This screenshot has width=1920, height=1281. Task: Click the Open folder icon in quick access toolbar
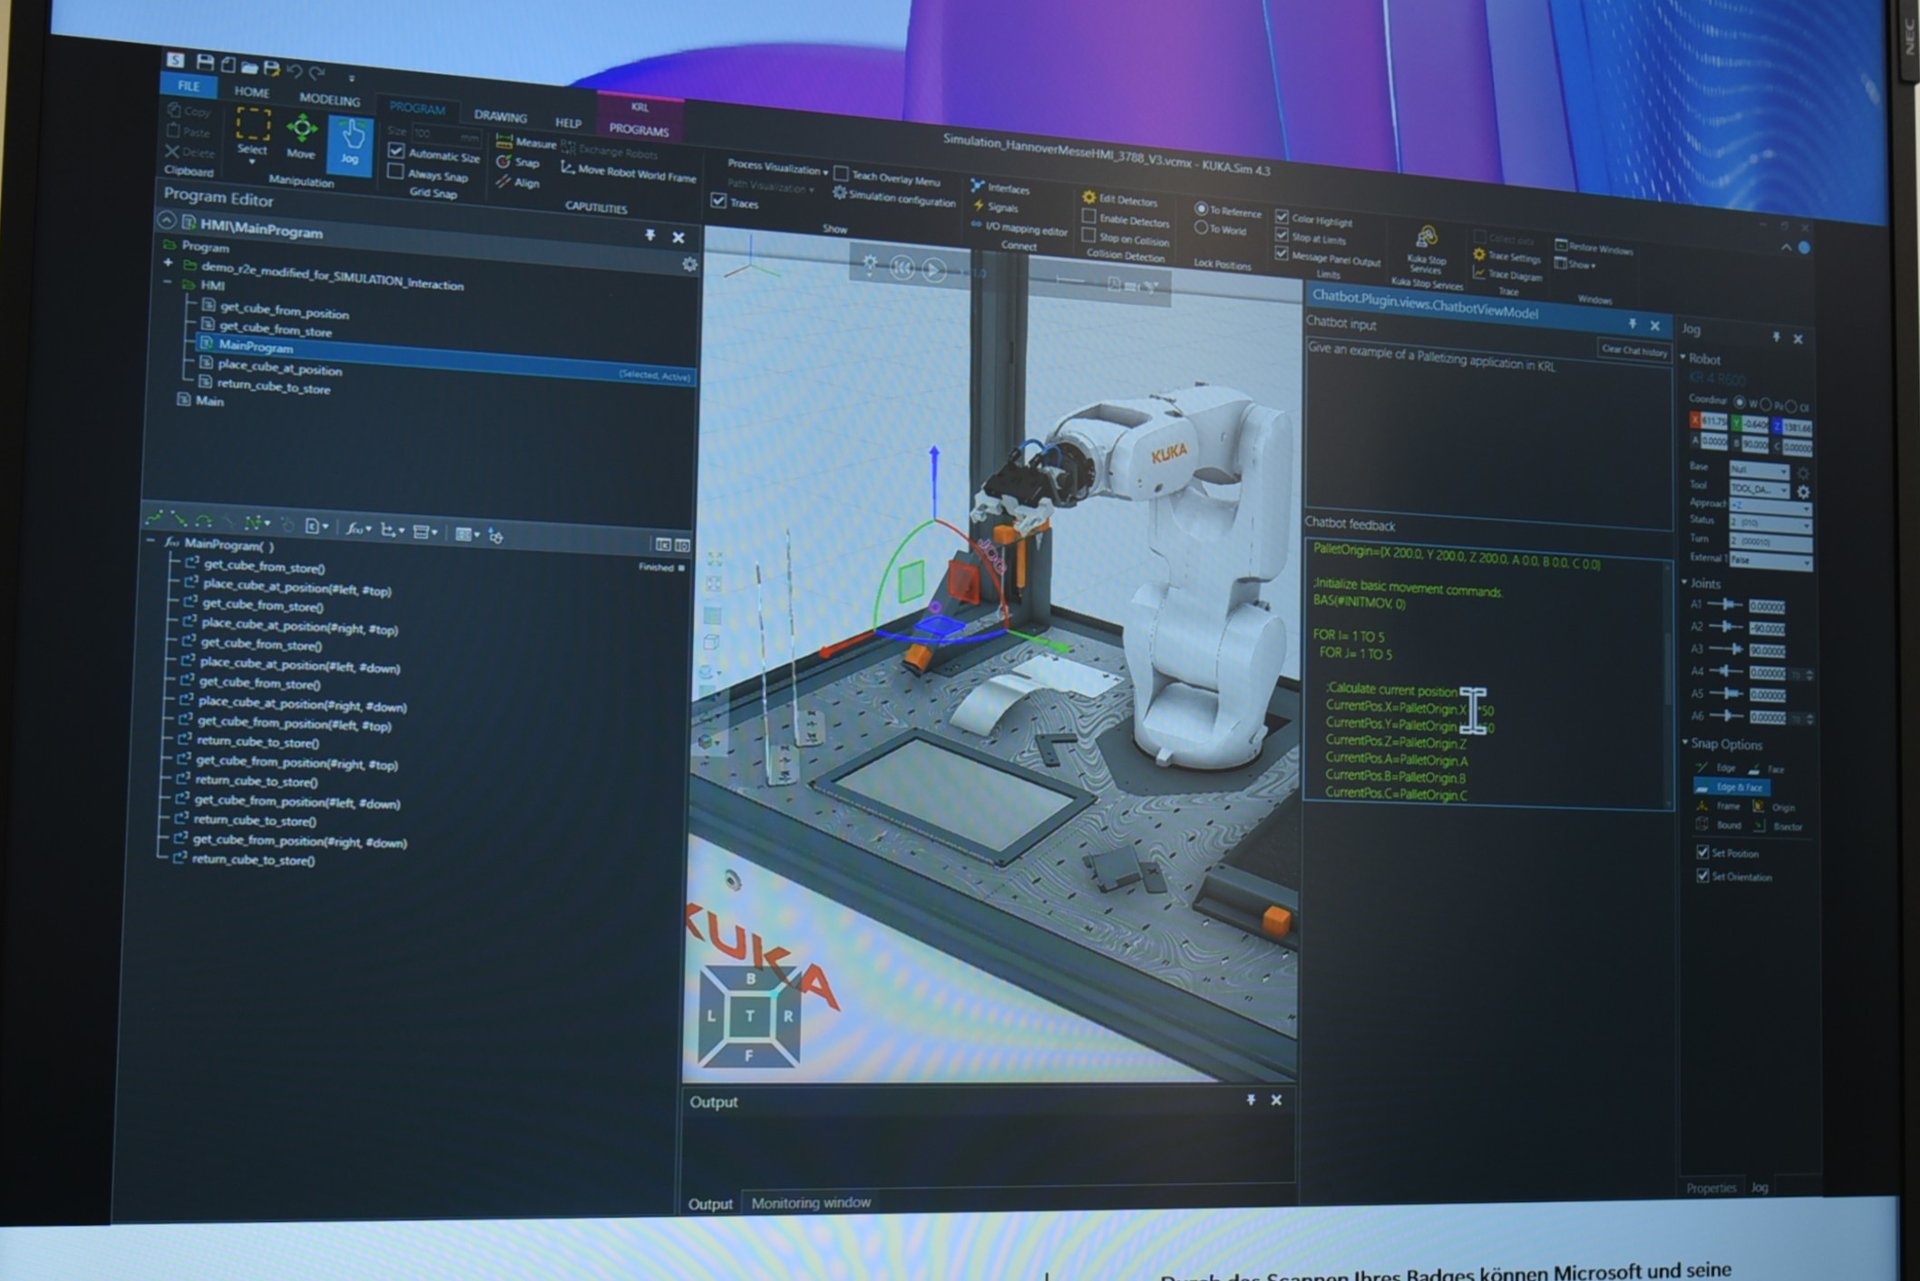249,67
